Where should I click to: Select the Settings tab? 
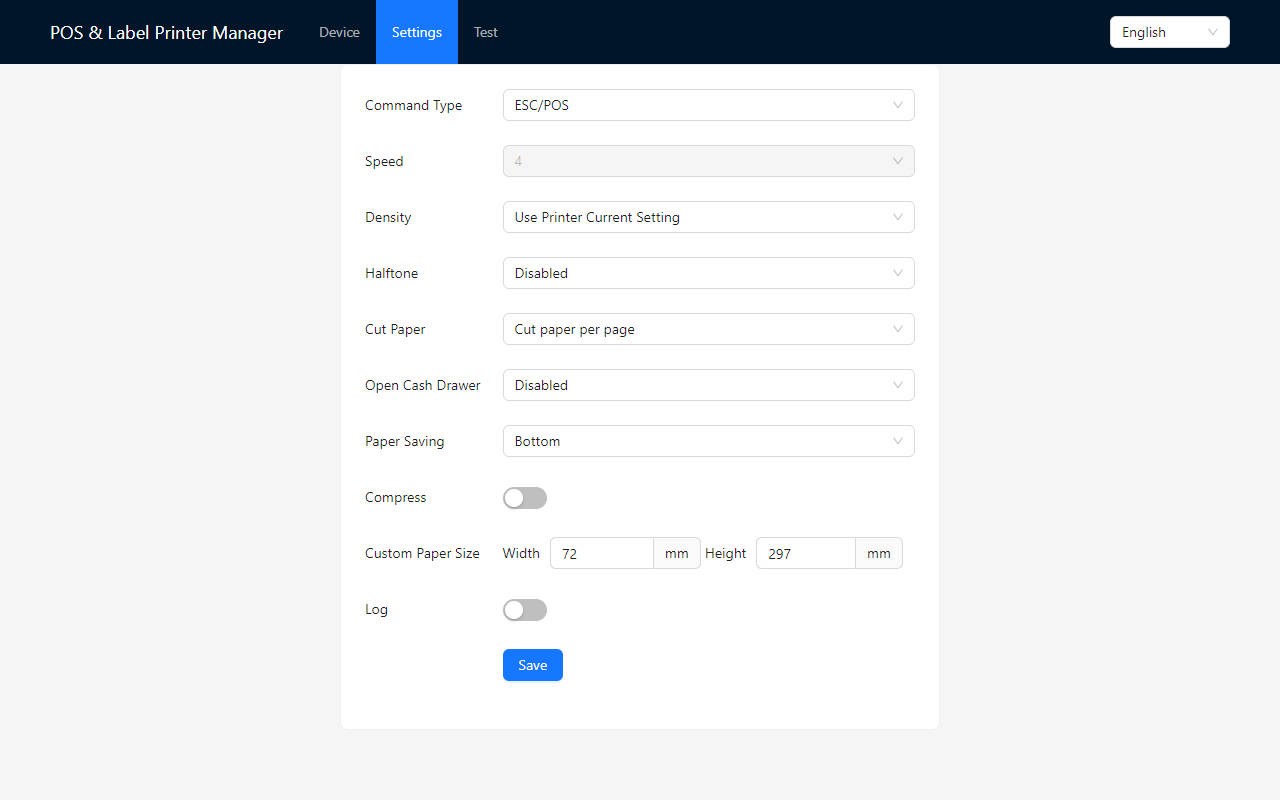416,32
